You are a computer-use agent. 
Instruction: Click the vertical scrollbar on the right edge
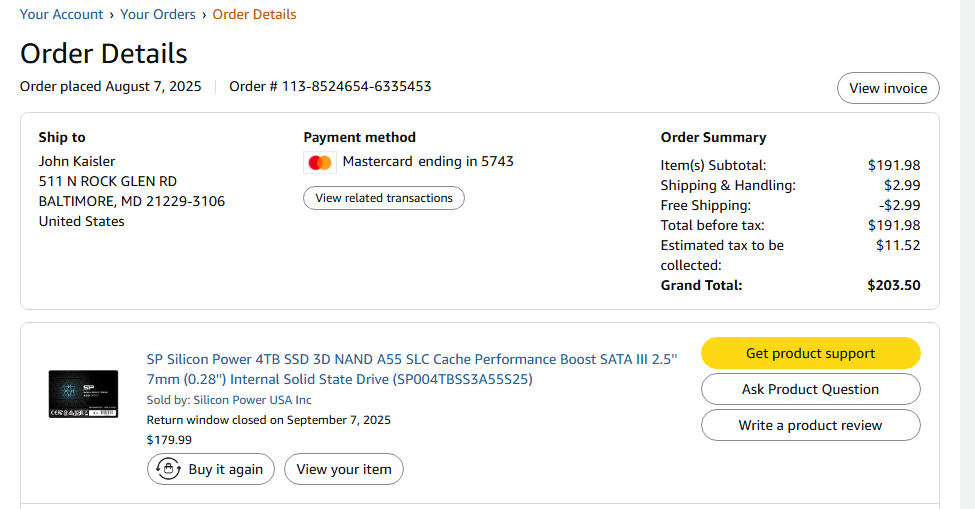(x=967, y=250)
